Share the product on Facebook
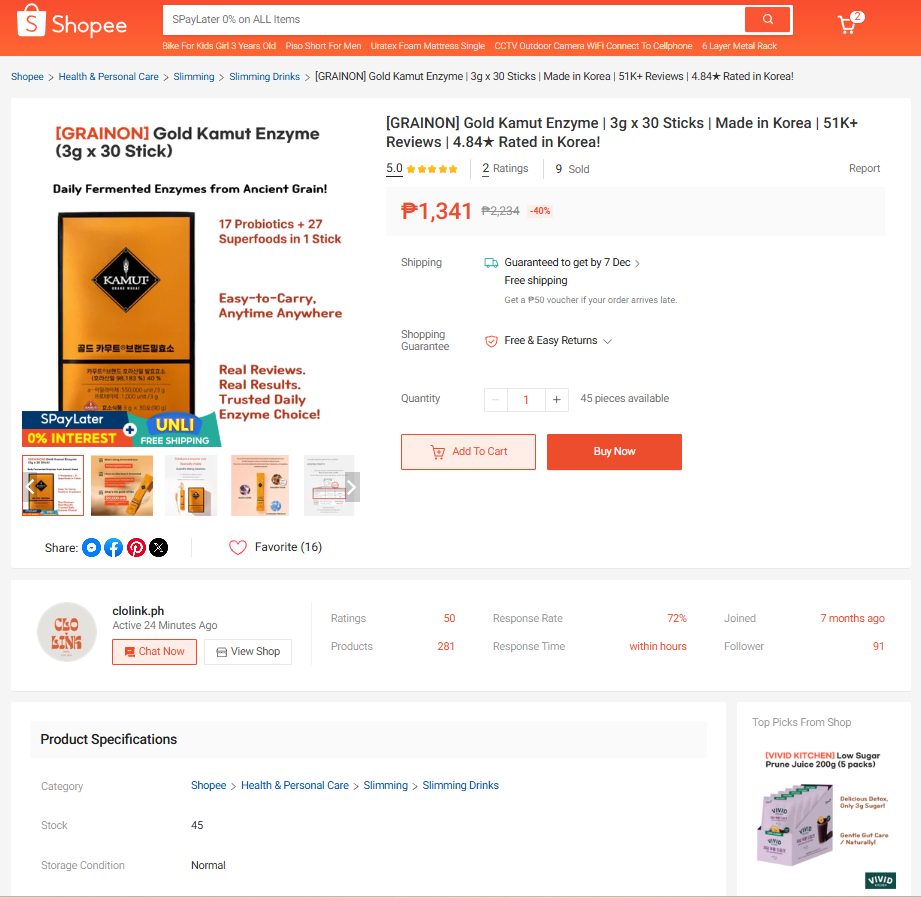This screenshot has height=898, width=921. [113, 547]
